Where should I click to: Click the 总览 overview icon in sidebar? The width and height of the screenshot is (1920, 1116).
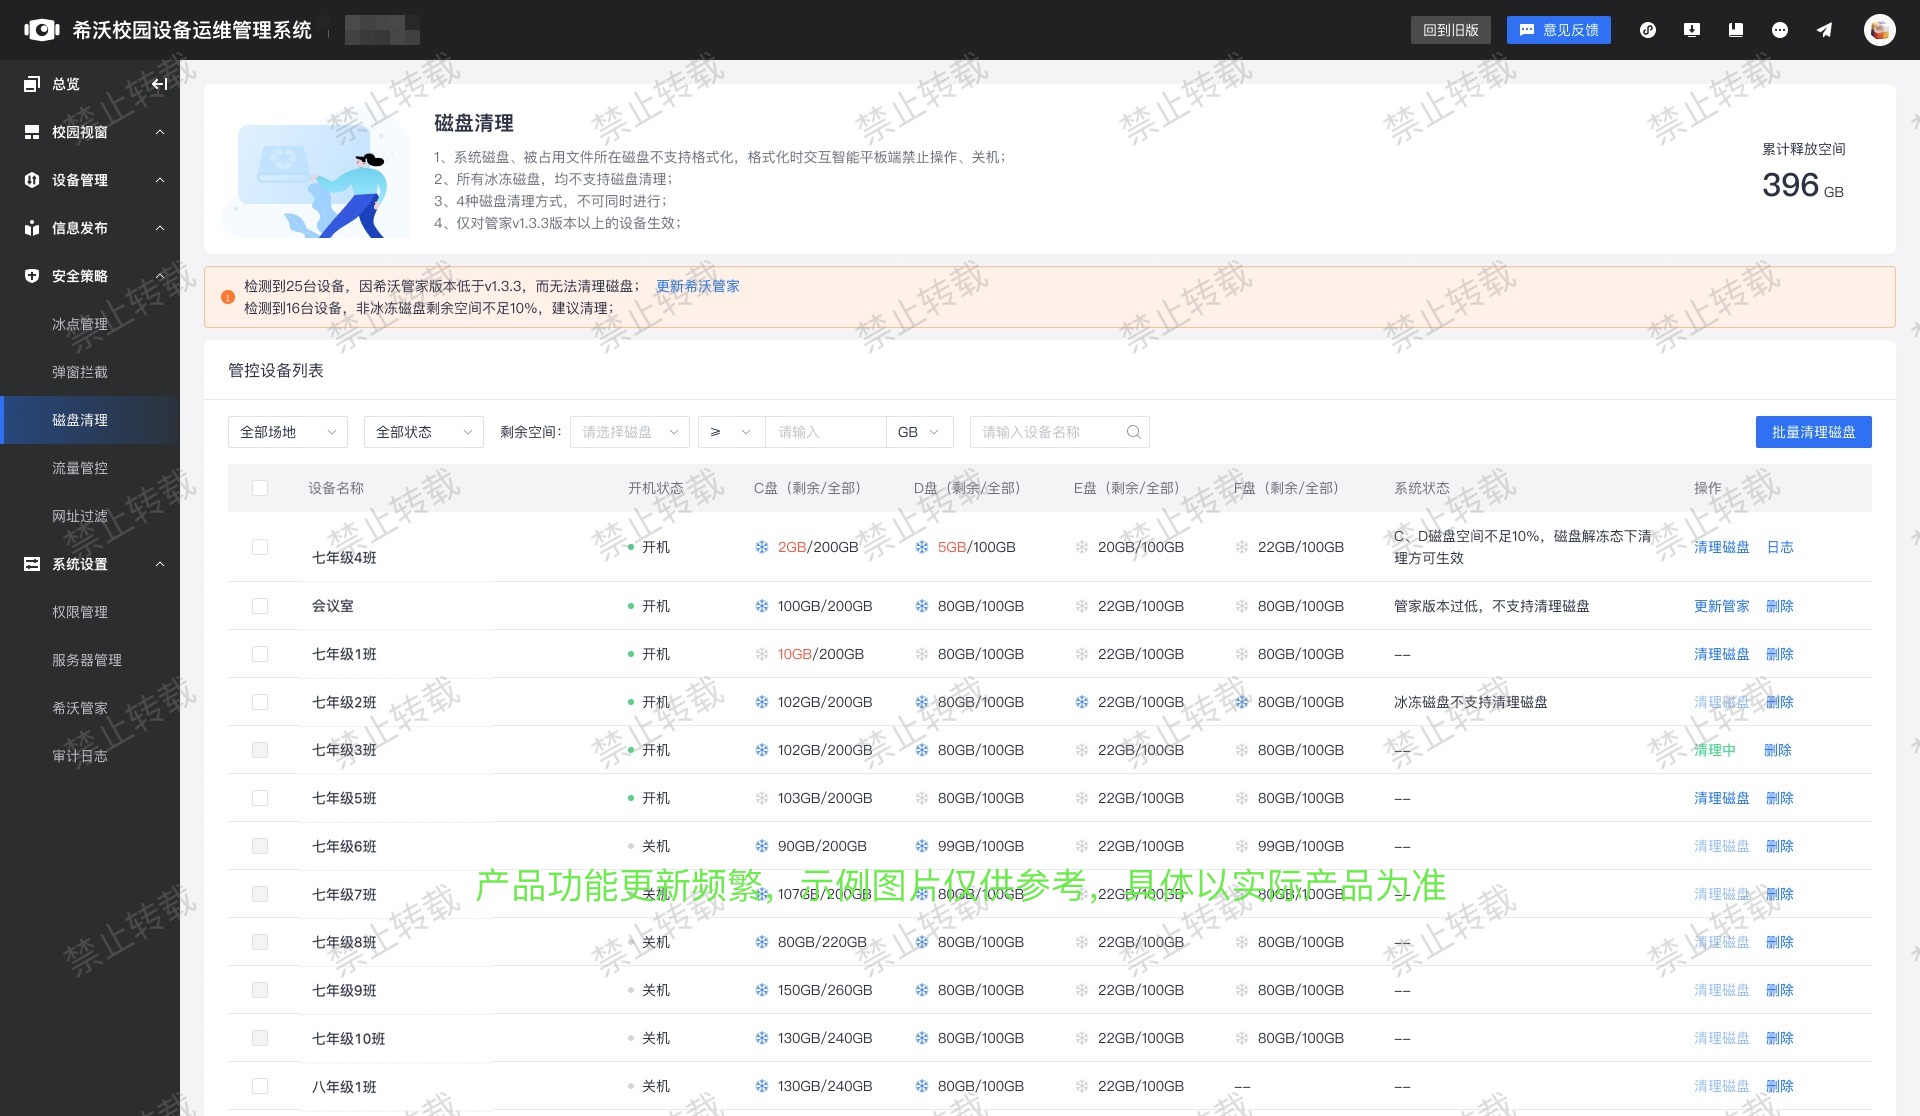point(32,84)
